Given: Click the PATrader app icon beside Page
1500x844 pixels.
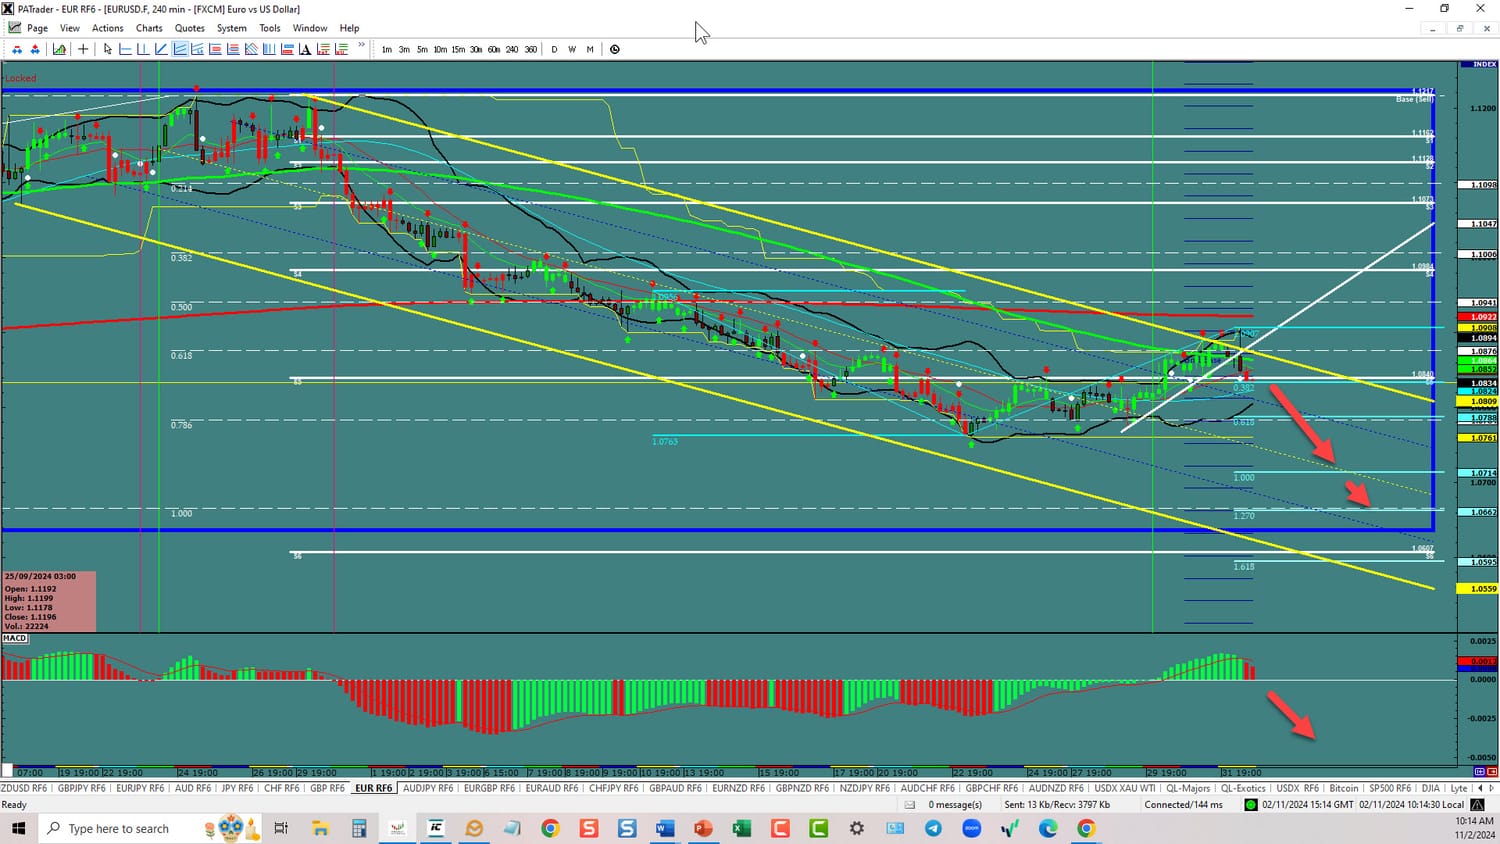Looking at the screenshot, I should 14,28.
